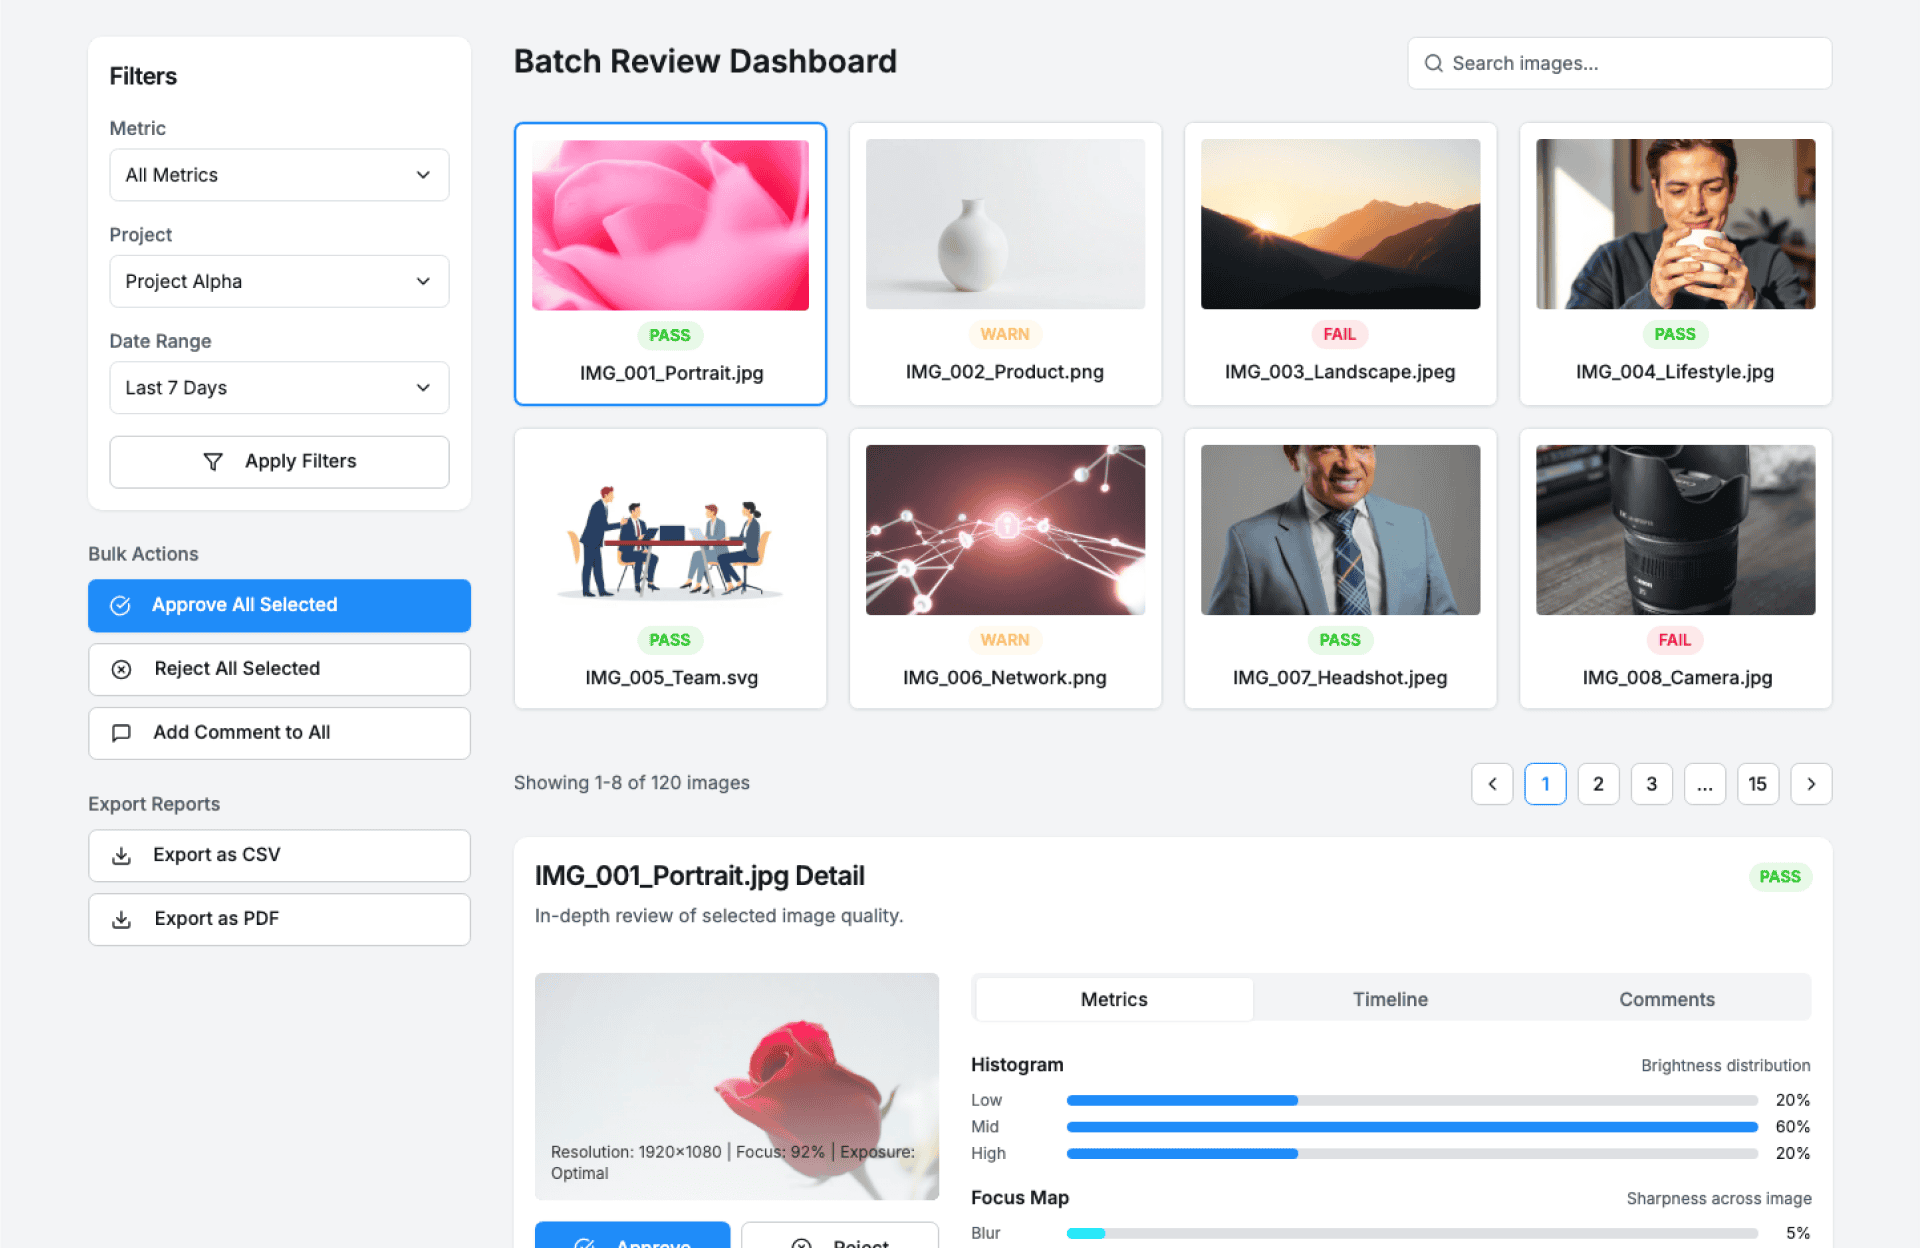
Task: Go to previous page with left chevron
Action: pyautogui.click(x=1492, y=784)
